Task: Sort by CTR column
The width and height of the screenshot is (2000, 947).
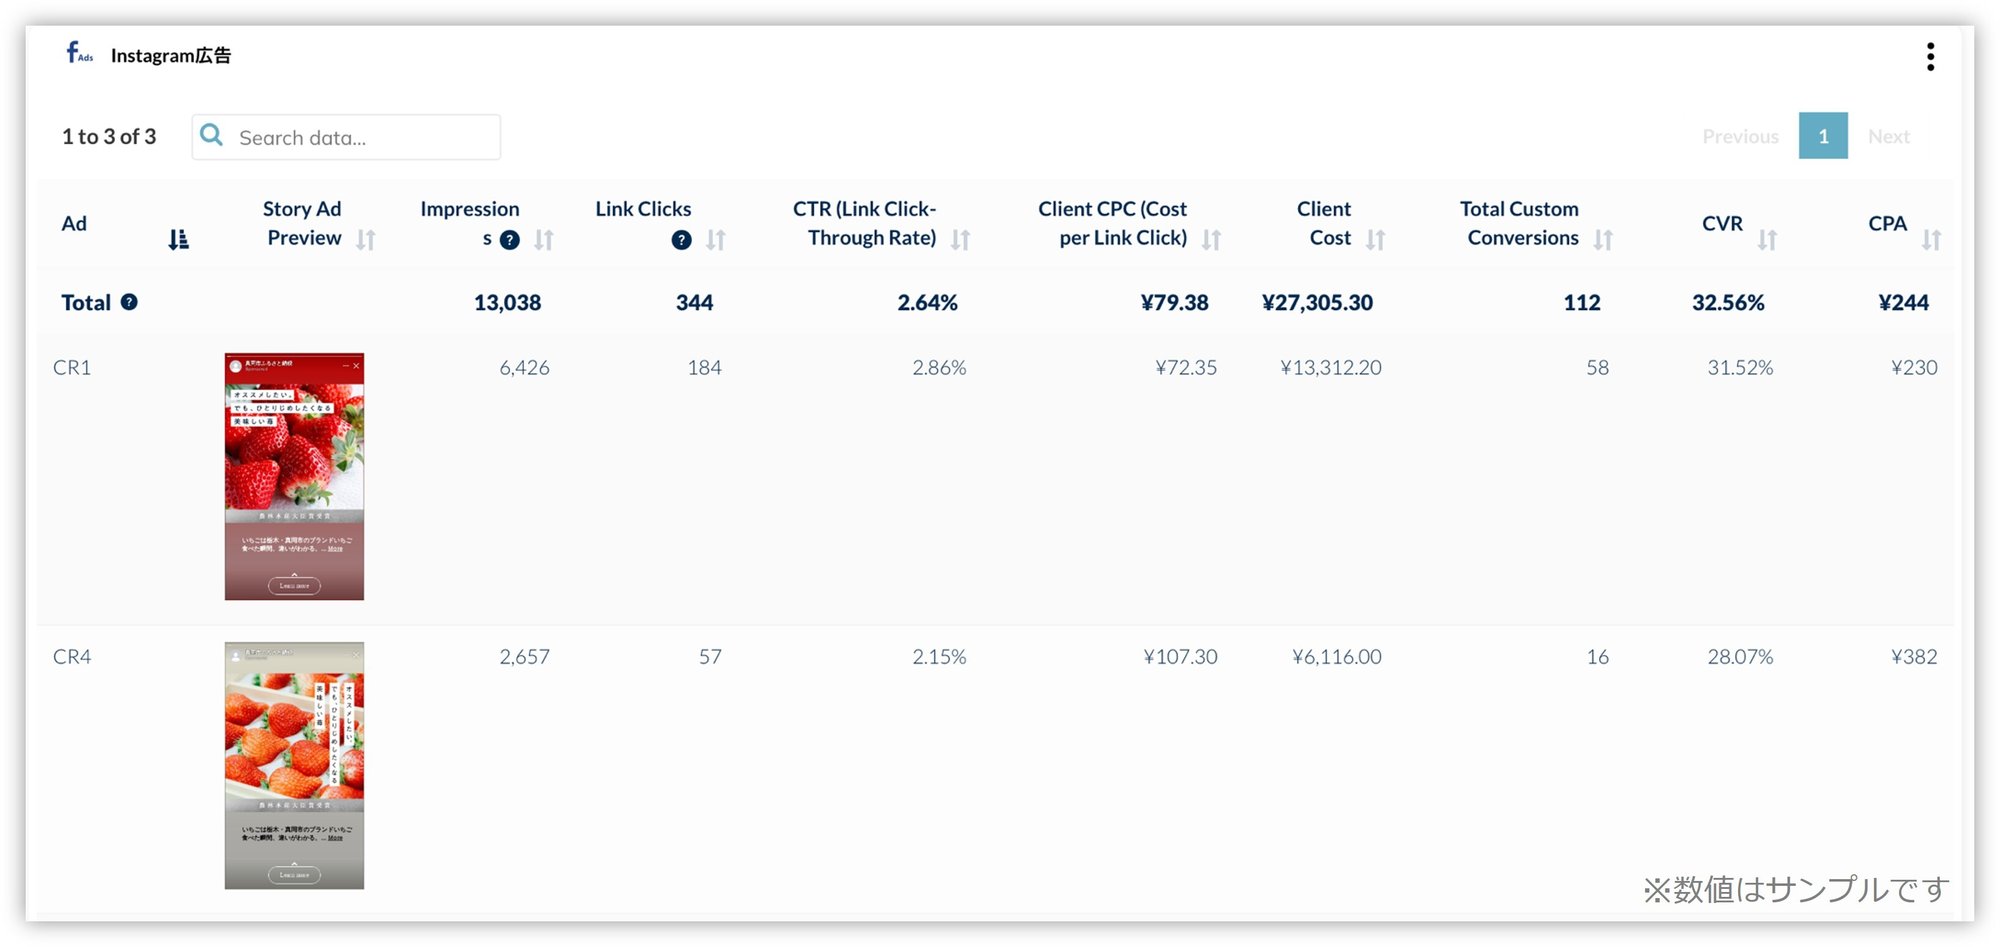Action: (x=961, y=239)
